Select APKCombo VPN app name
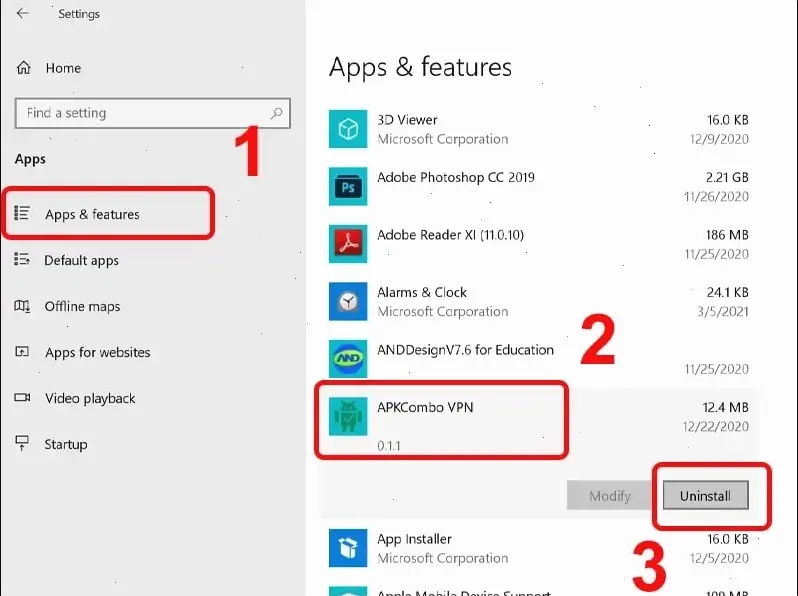Viewport: 798px width, 596px height. click(425, 407)
